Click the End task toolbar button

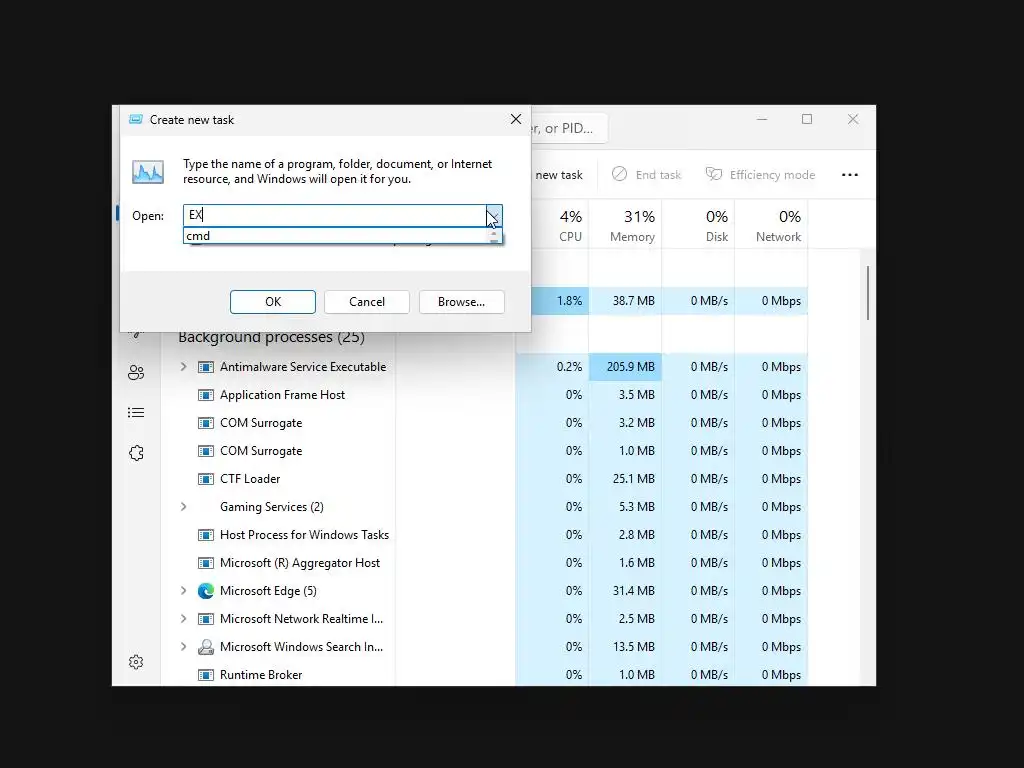coord(647,174)
